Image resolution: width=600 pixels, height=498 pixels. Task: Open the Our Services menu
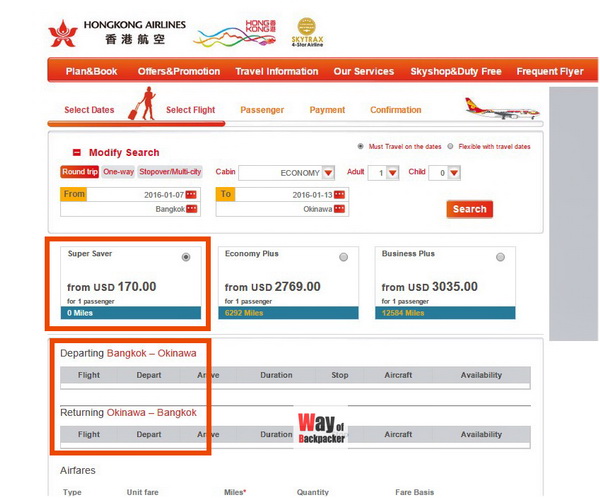coord(364,71)
